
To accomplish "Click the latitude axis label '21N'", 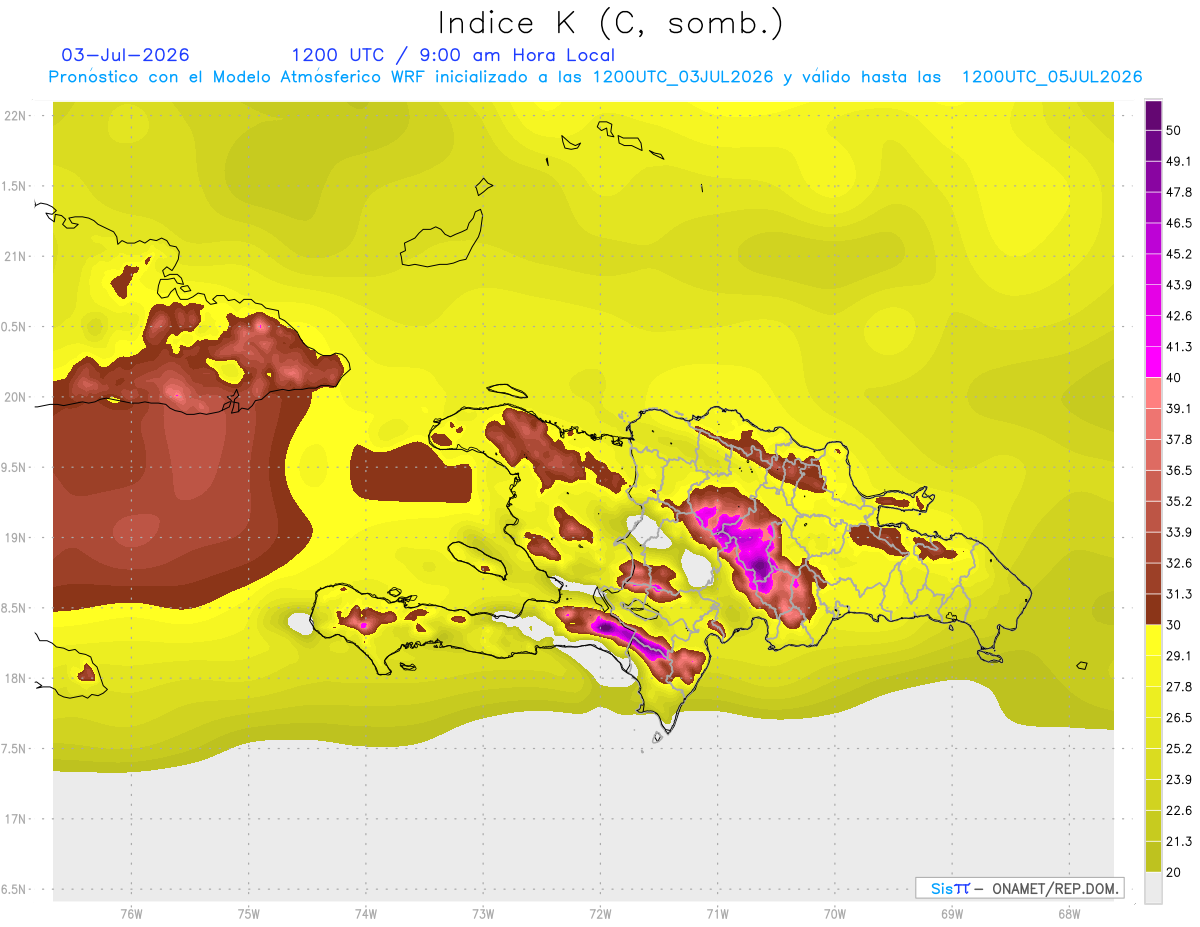I will (x=17, y=256).
